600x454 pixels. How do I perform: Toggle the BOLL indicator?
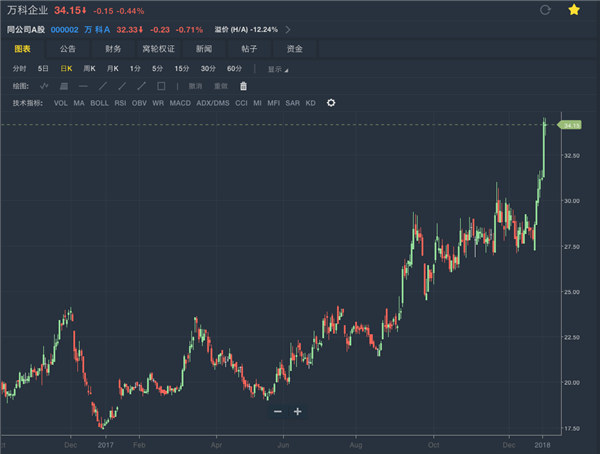(x=100, y=102)
